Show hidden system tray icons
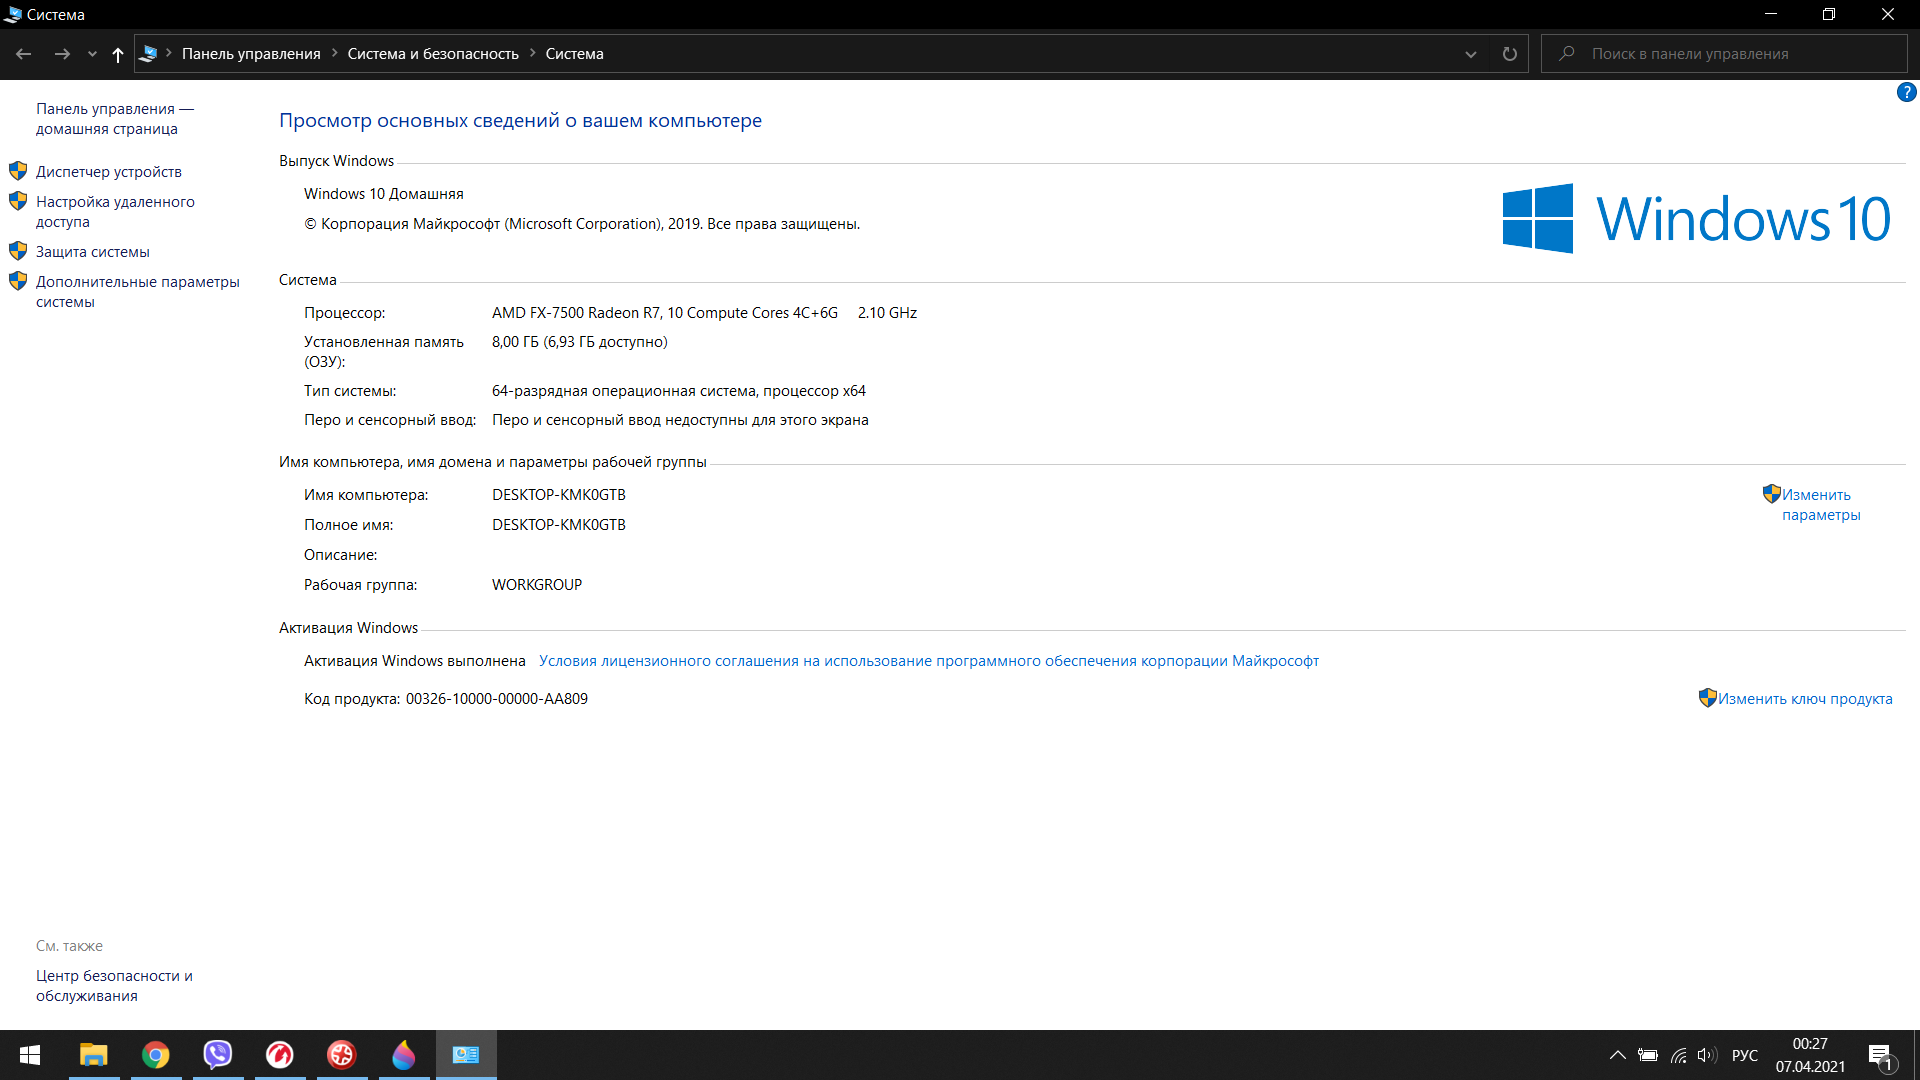 coord(1617,1055)
